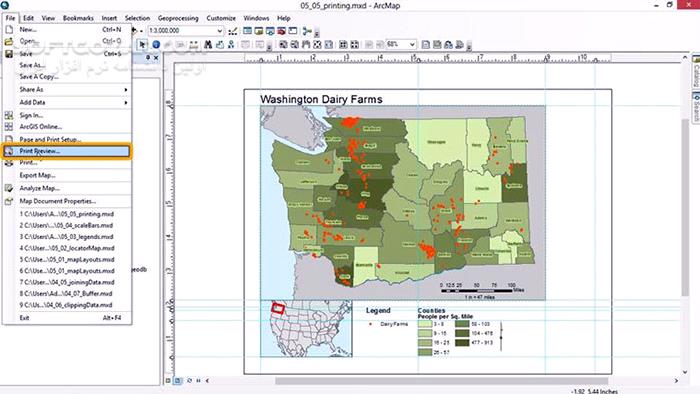Open the Go To XY tool

(231, 44)
